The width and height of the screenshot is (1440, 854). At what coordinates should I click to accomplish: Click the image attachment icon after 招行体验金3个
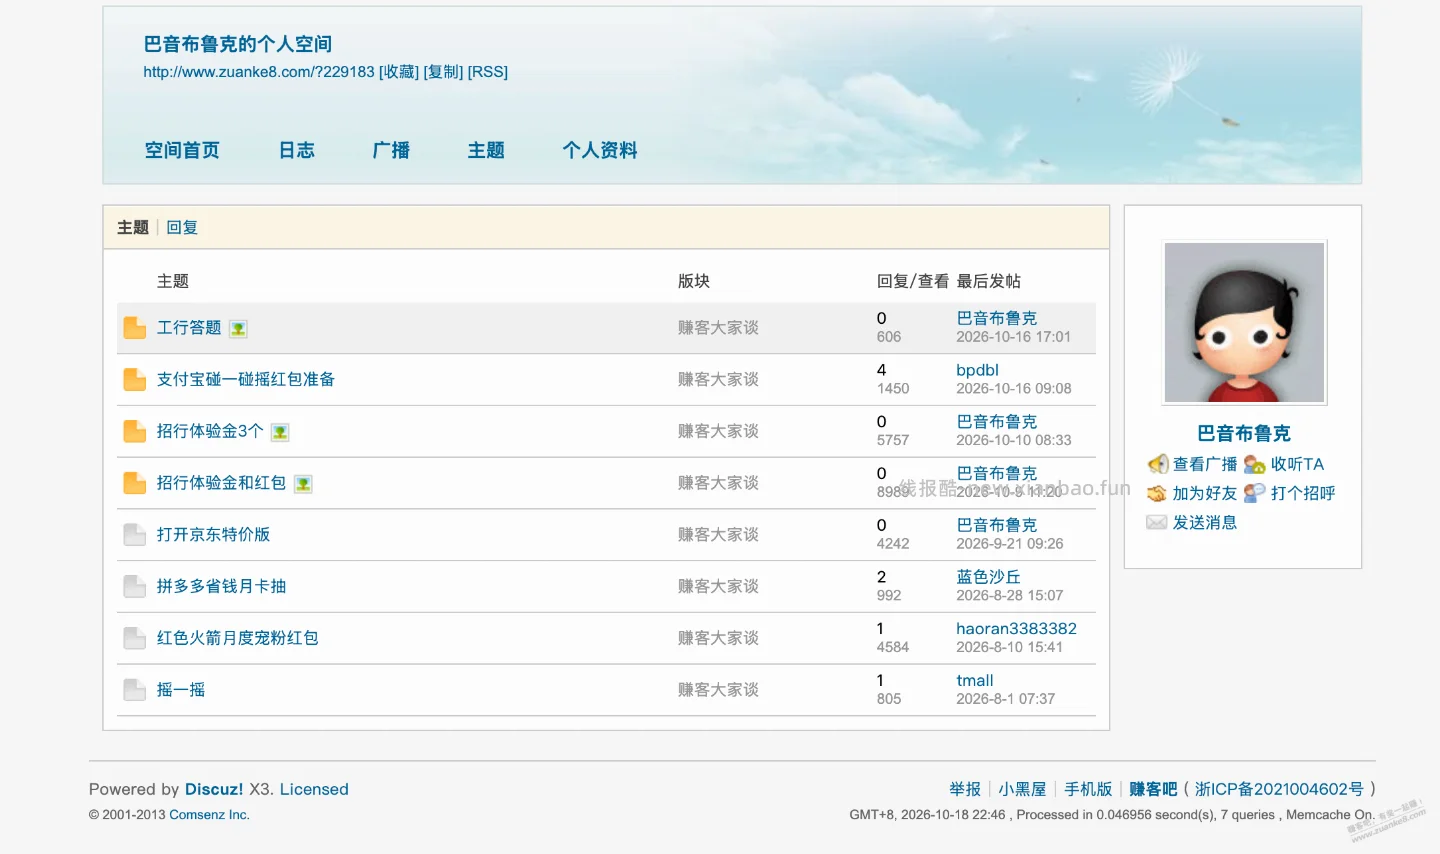(x=280, y=433)
